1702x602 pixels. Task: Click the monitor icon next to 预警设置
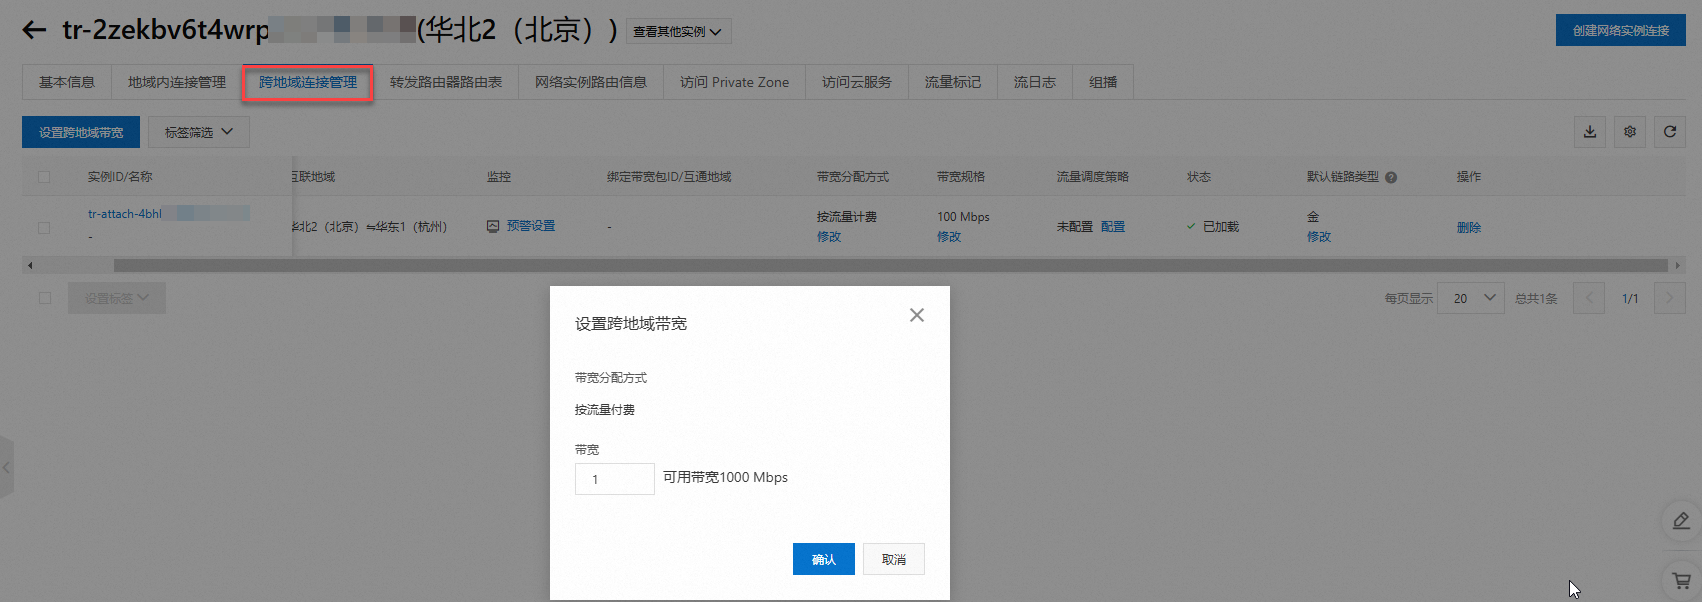pyautogui.click(x=493, y=226)
